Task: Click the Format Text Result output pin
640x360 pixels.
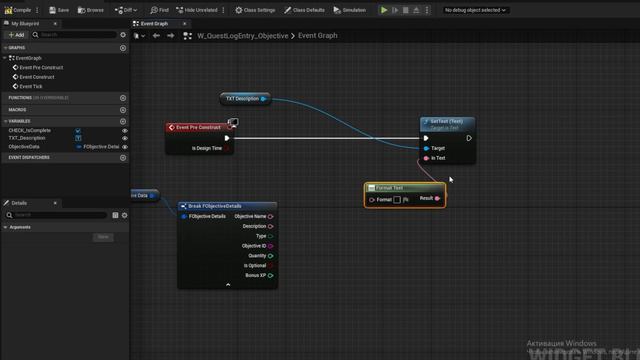Action: [437, 198]
